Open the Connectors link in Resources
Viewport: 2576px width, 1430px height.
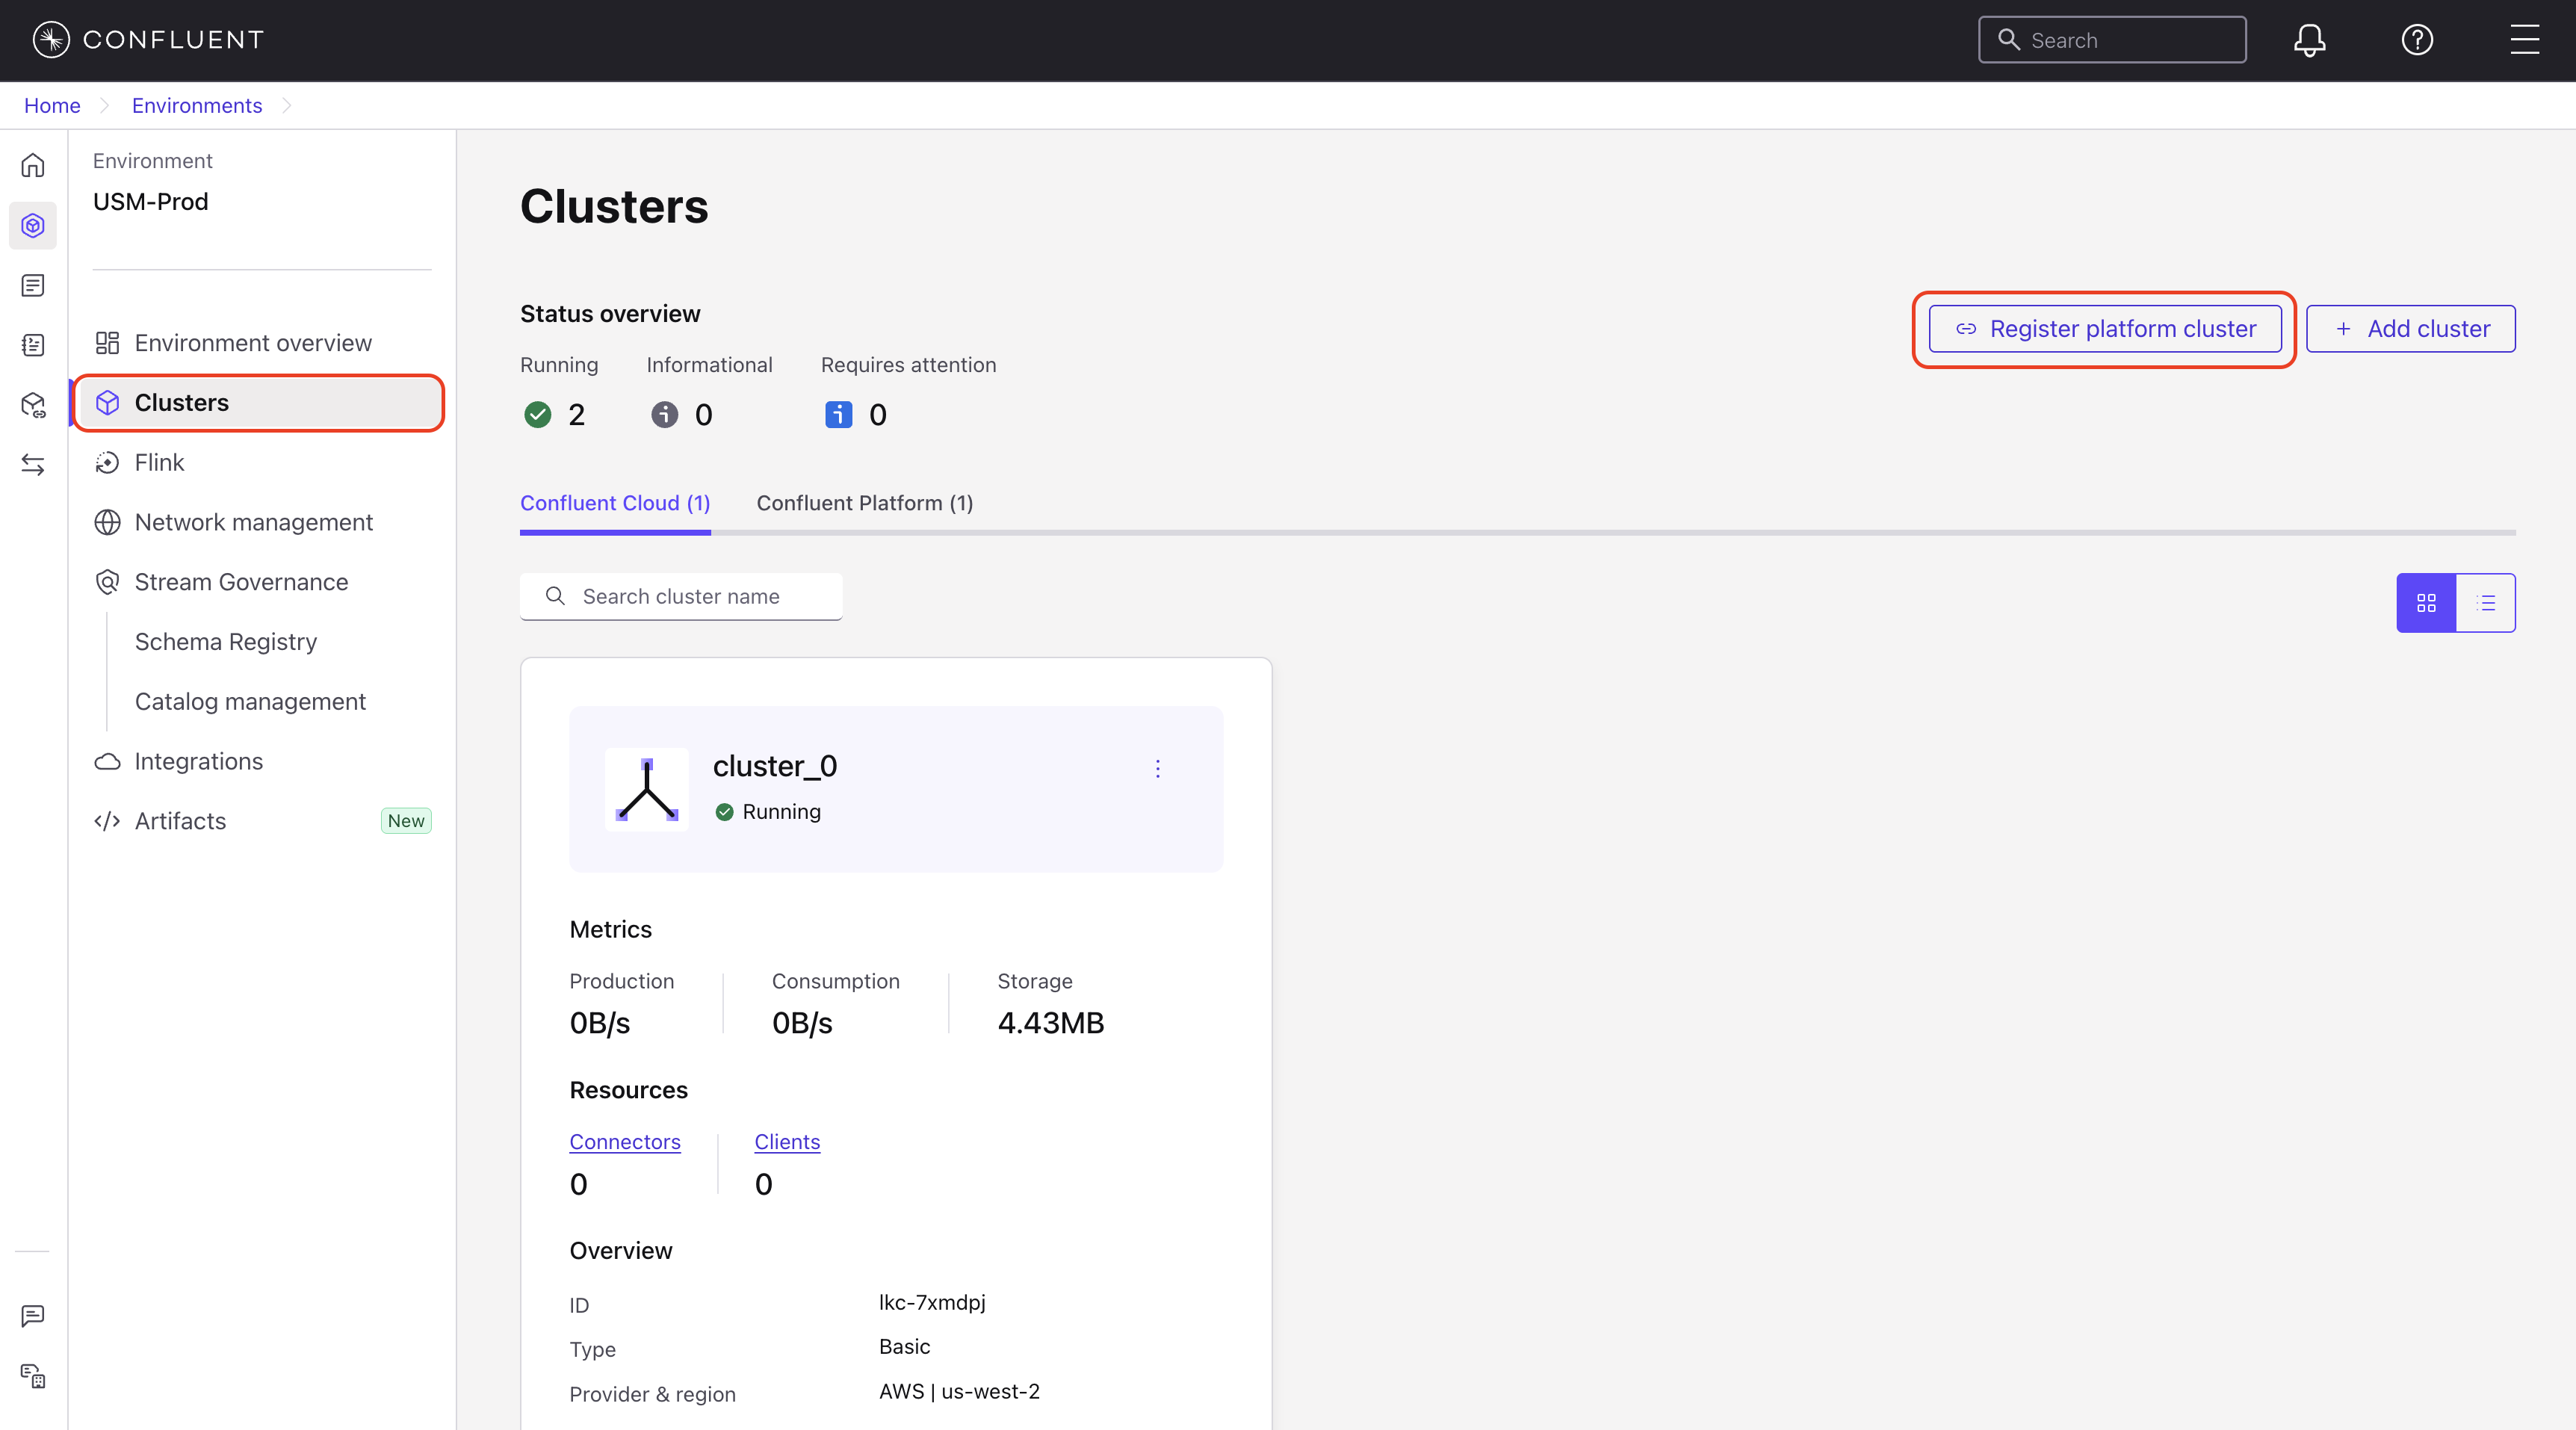(625, 1141)
